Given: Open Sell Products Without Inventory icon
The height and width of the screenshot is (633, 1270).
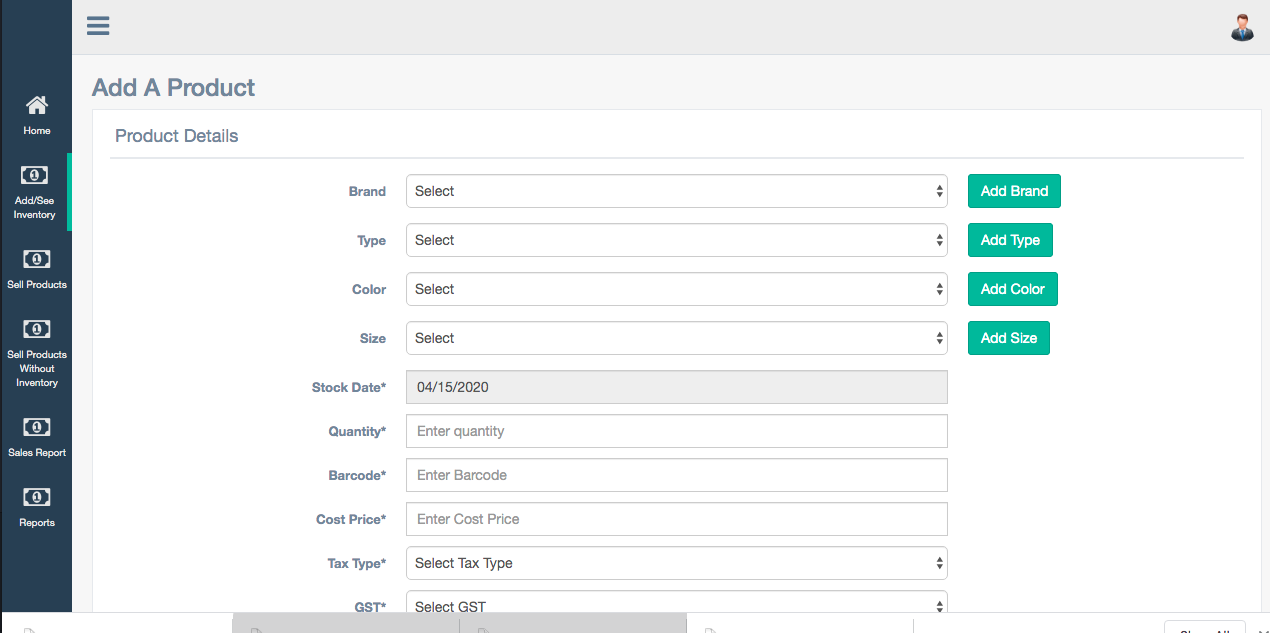Looking at the screenshot, I should point(36,329).
